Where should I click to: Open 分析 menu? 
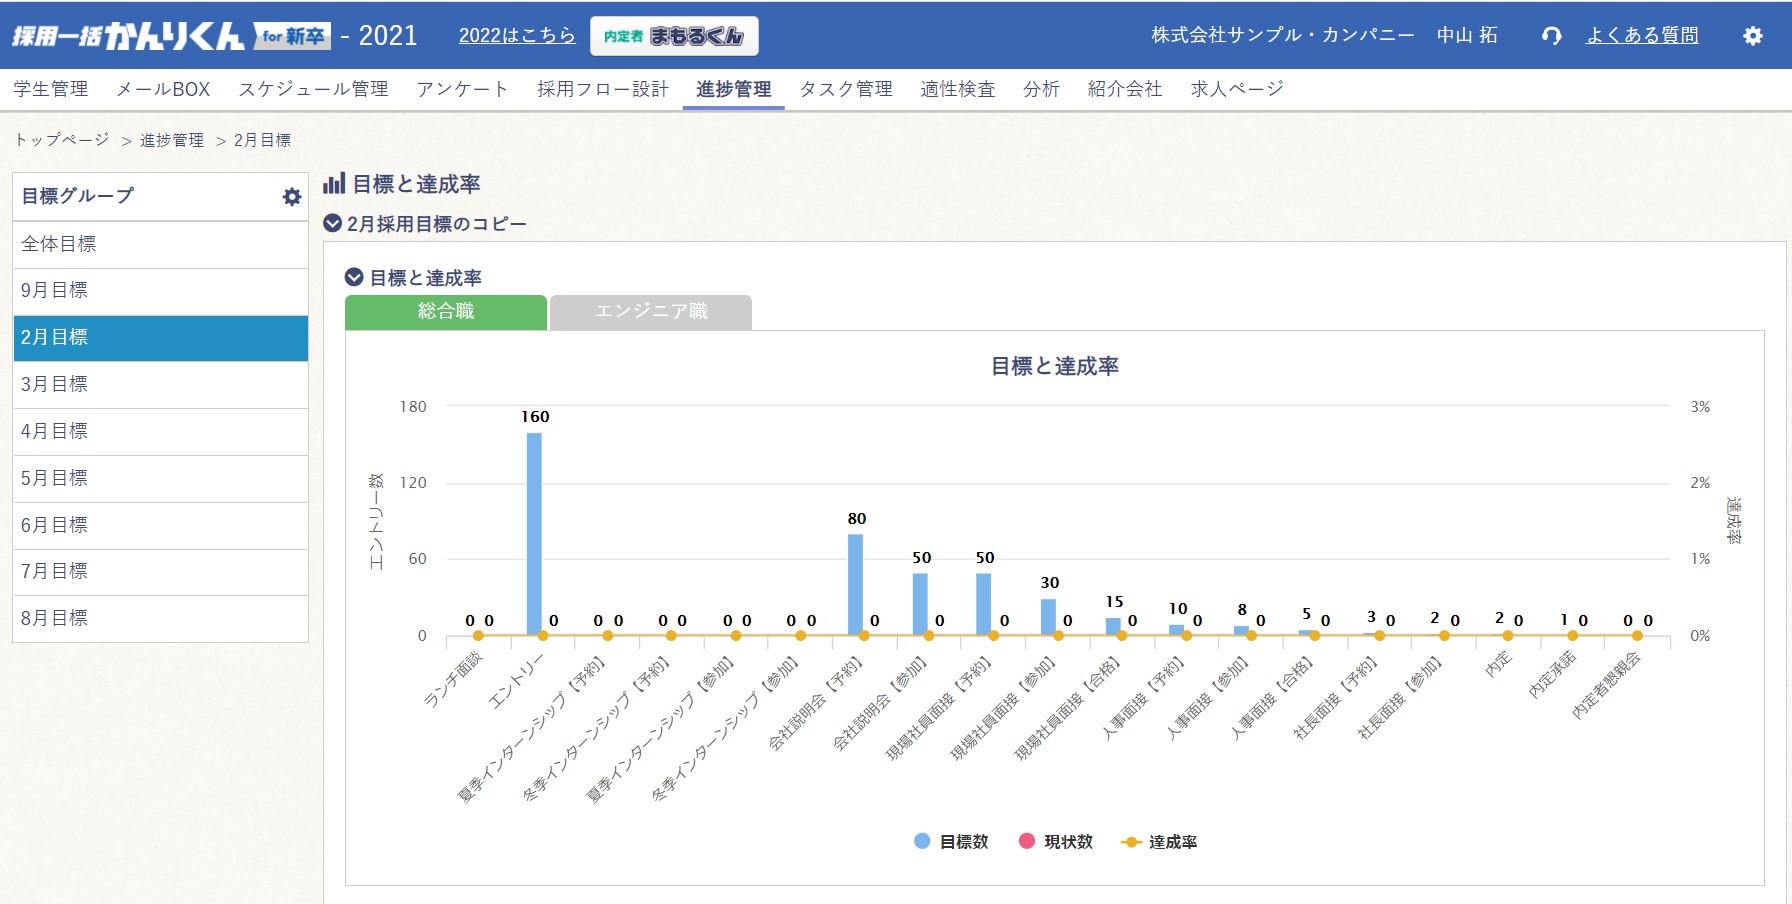(1041, 89)
